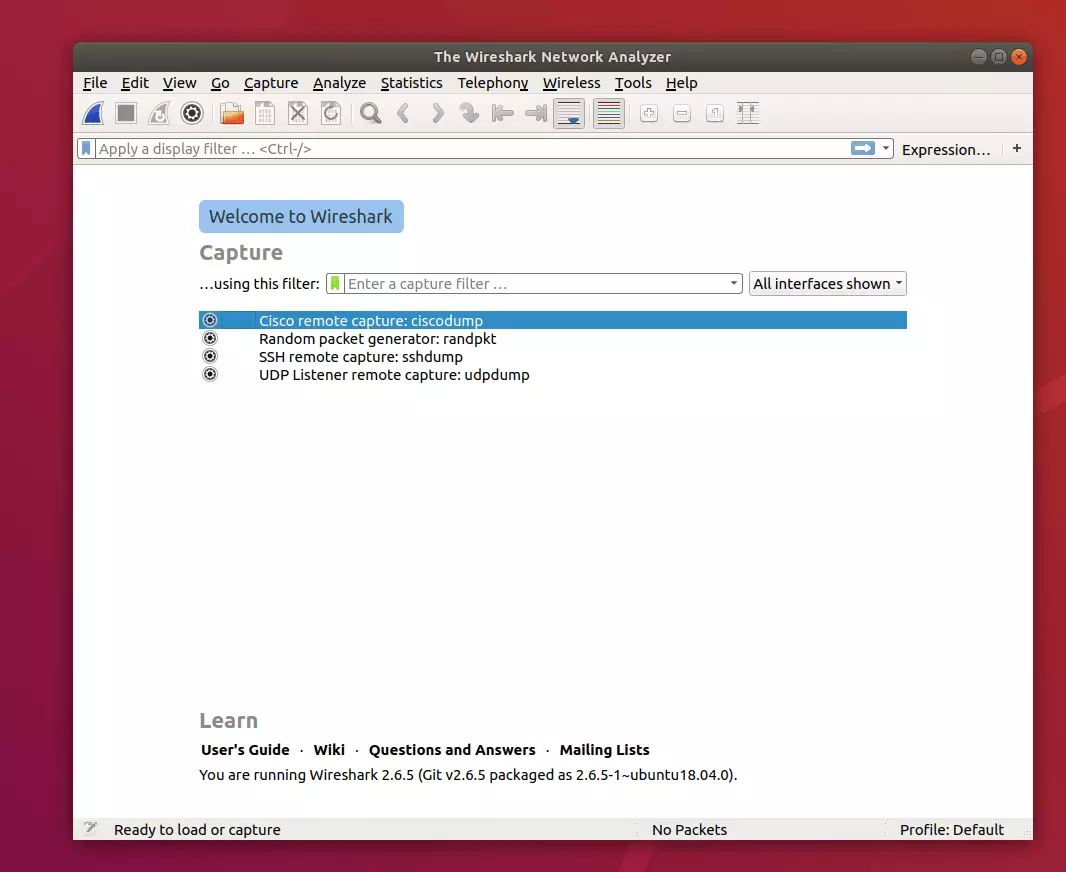Click gear icon beside udpdump
1066x872 pixels.
pos(210,374)
